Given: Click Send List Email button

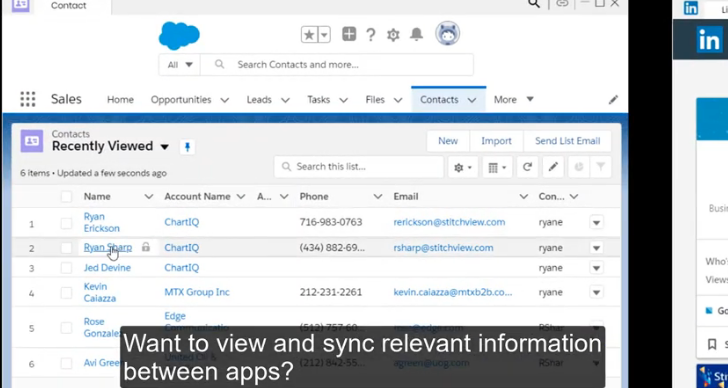Looking at the screenshot, I should click(x=567, y=141).
